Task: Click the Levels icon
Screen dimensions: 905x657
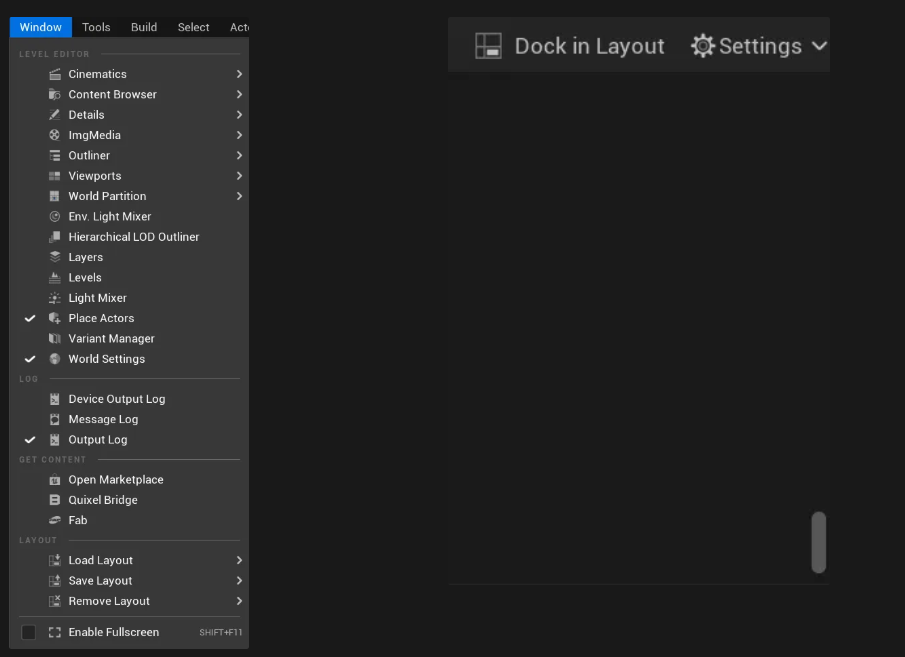Action: (x=55, y=277)
